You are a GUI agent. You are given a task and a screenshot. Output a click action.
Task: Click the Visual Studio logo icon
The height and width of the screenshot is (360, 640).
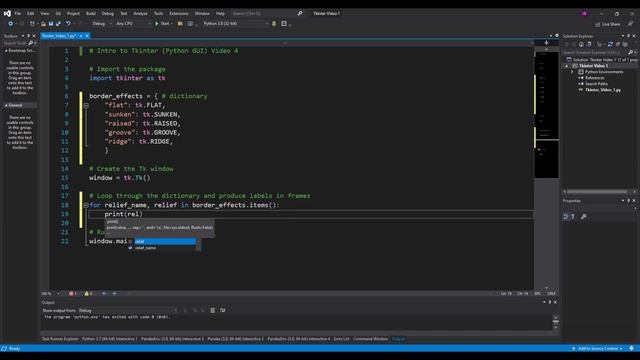click(x=7, y=13)
